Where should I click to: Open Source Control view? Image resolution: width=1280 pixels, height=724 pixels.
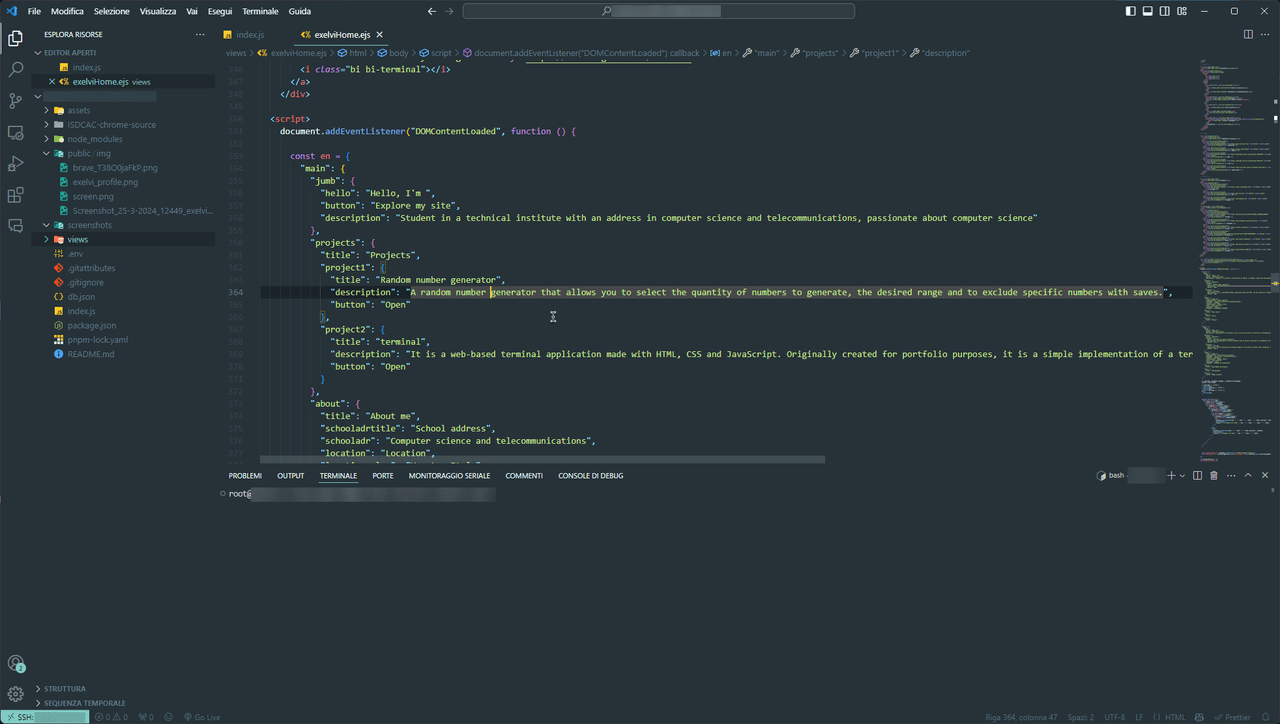(x=15, y=101)
